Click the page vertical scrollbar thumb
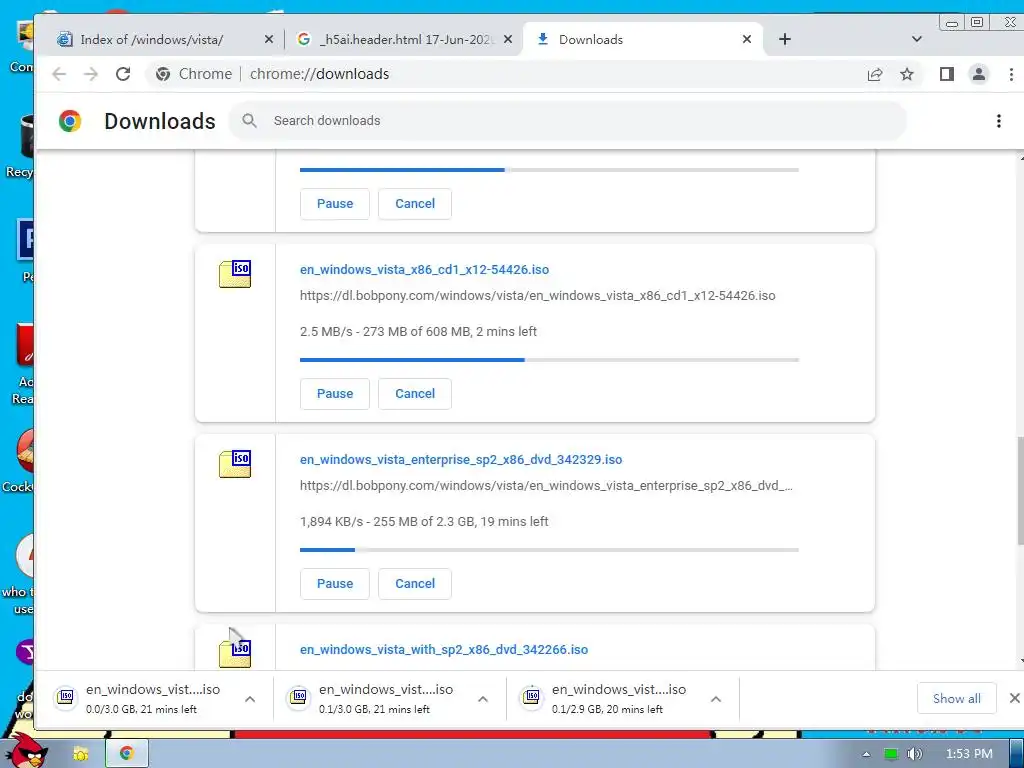Image resolution: width=1024 pixels, height=768 pixels. 1020,490
